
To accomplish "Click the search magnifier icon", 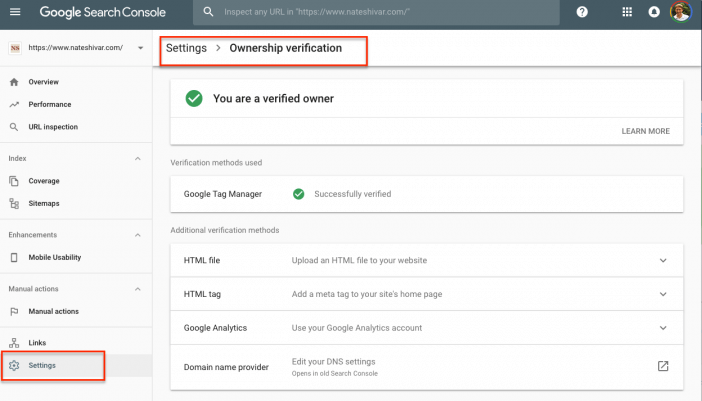I will [x=208, y=12].
